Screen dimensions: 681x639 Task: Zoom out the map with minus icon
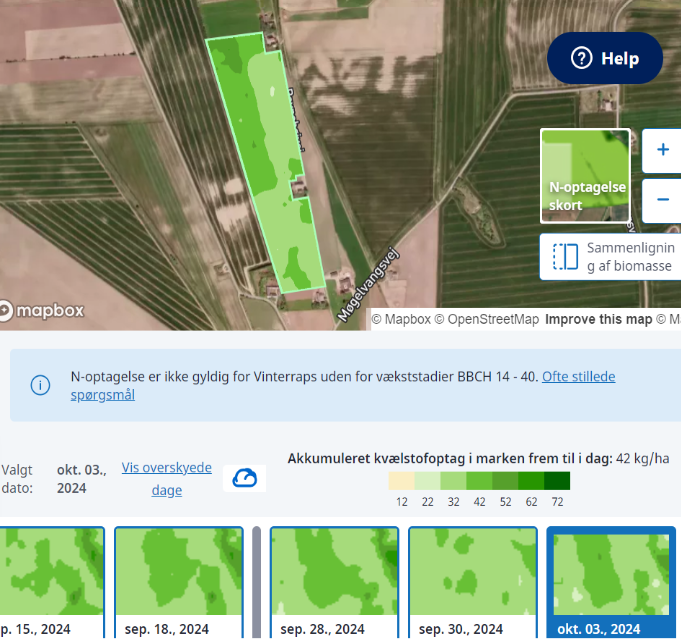pos(662,199)
